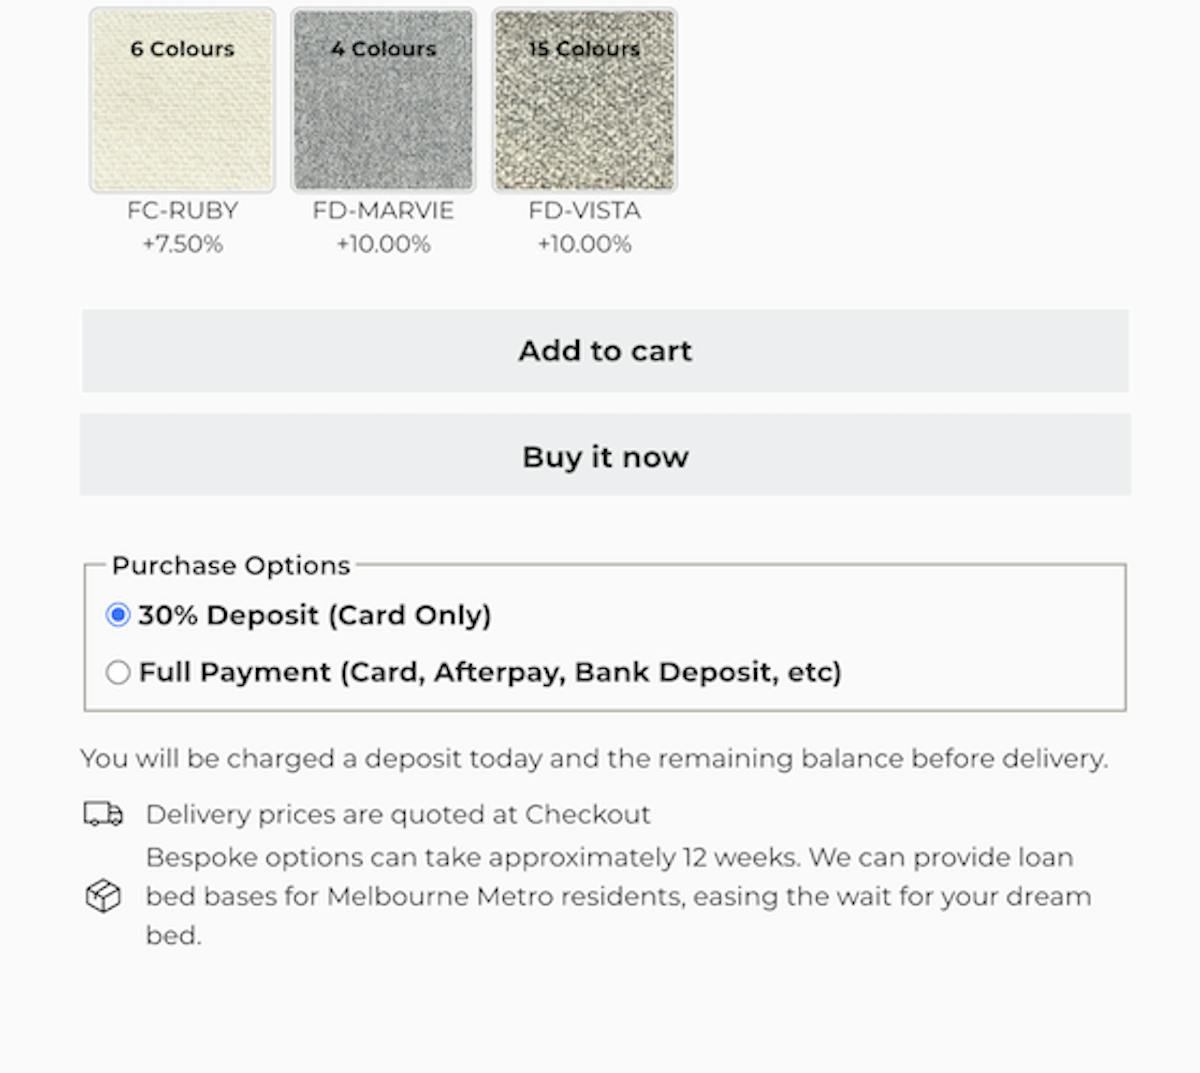Choose the FD-VISTA speckled fabric swatch
Viewport: 1200px width, 1073px height.
coord(584,100)
